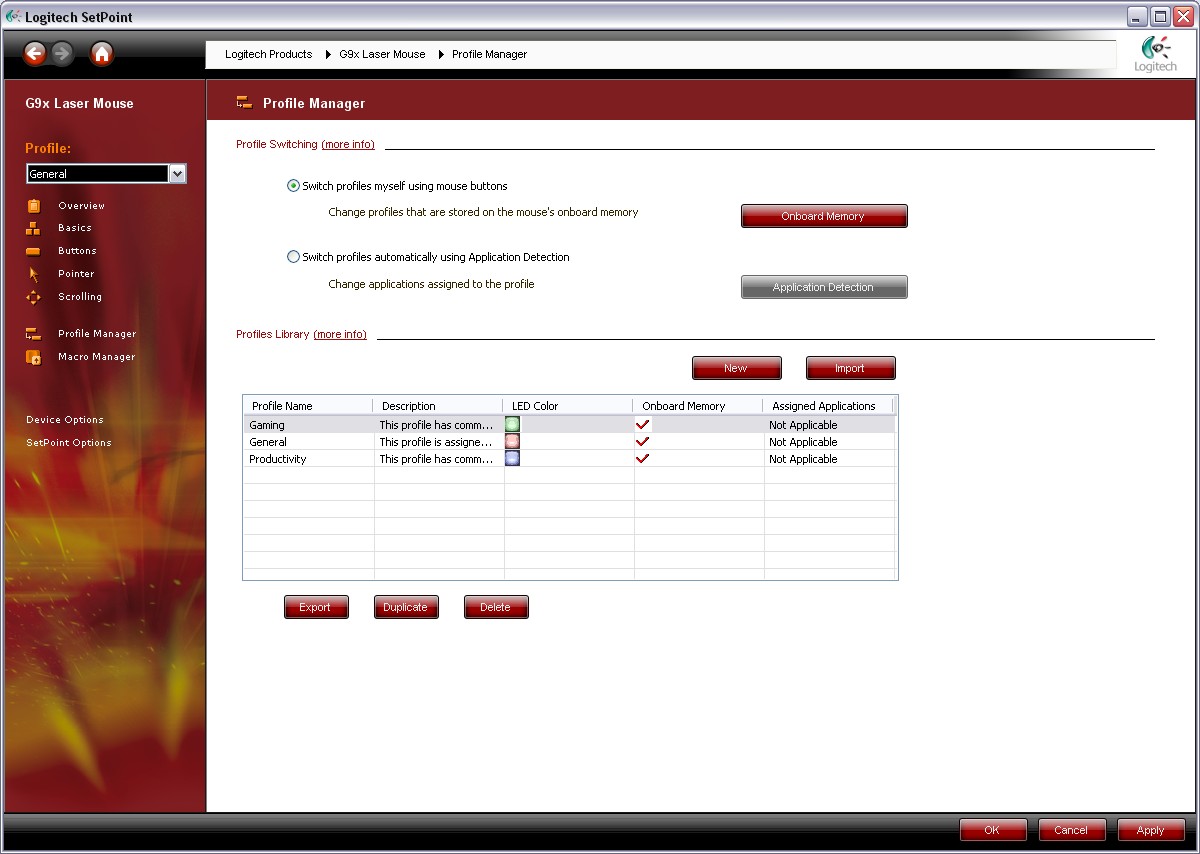Pick the blue LED color for Productivity

(x=512, y=459)
